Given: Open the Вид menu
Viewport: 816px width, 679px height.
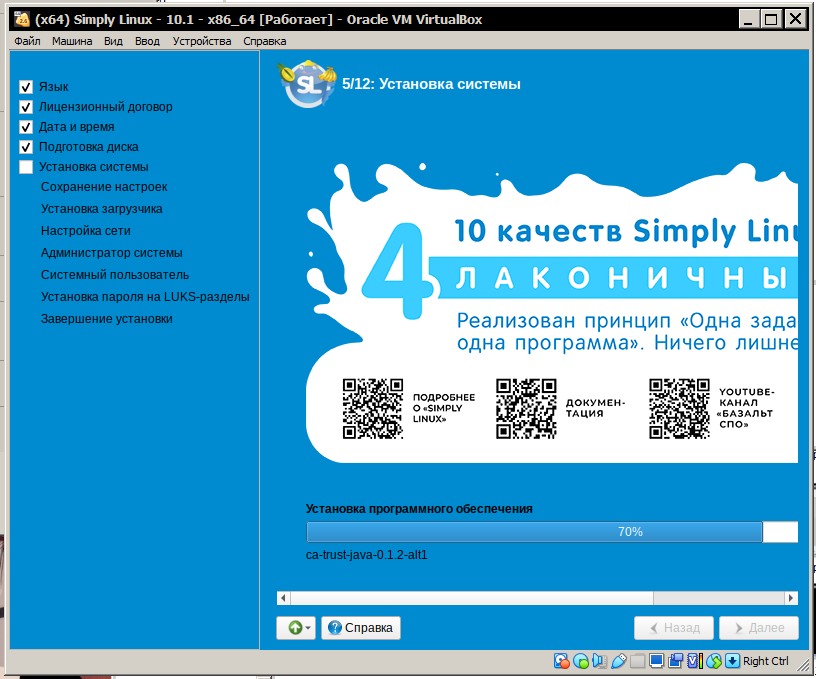Looking at the screenshot, I should tap(113, 41).
